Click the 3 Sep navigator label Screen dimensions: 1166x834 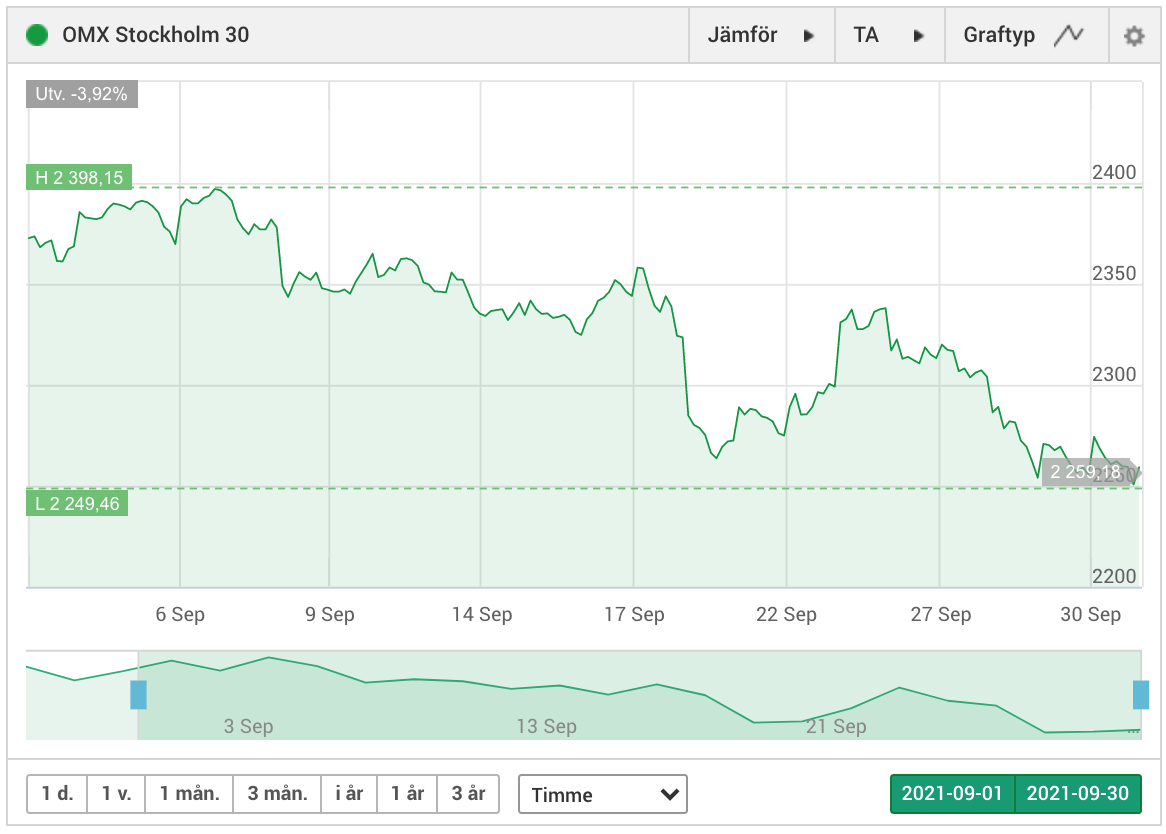pos(248,726)
